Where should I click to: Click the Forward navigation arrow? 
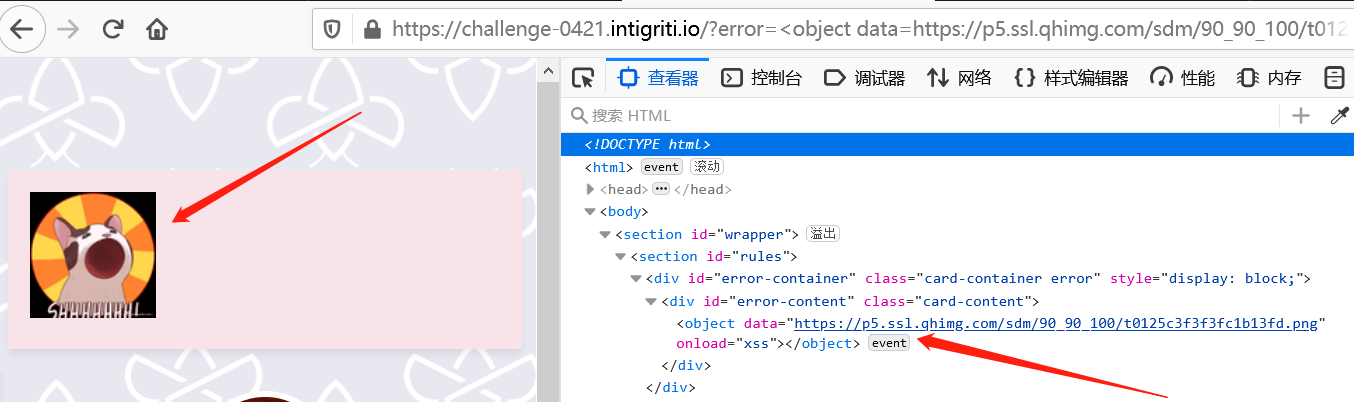click(68, 29)
